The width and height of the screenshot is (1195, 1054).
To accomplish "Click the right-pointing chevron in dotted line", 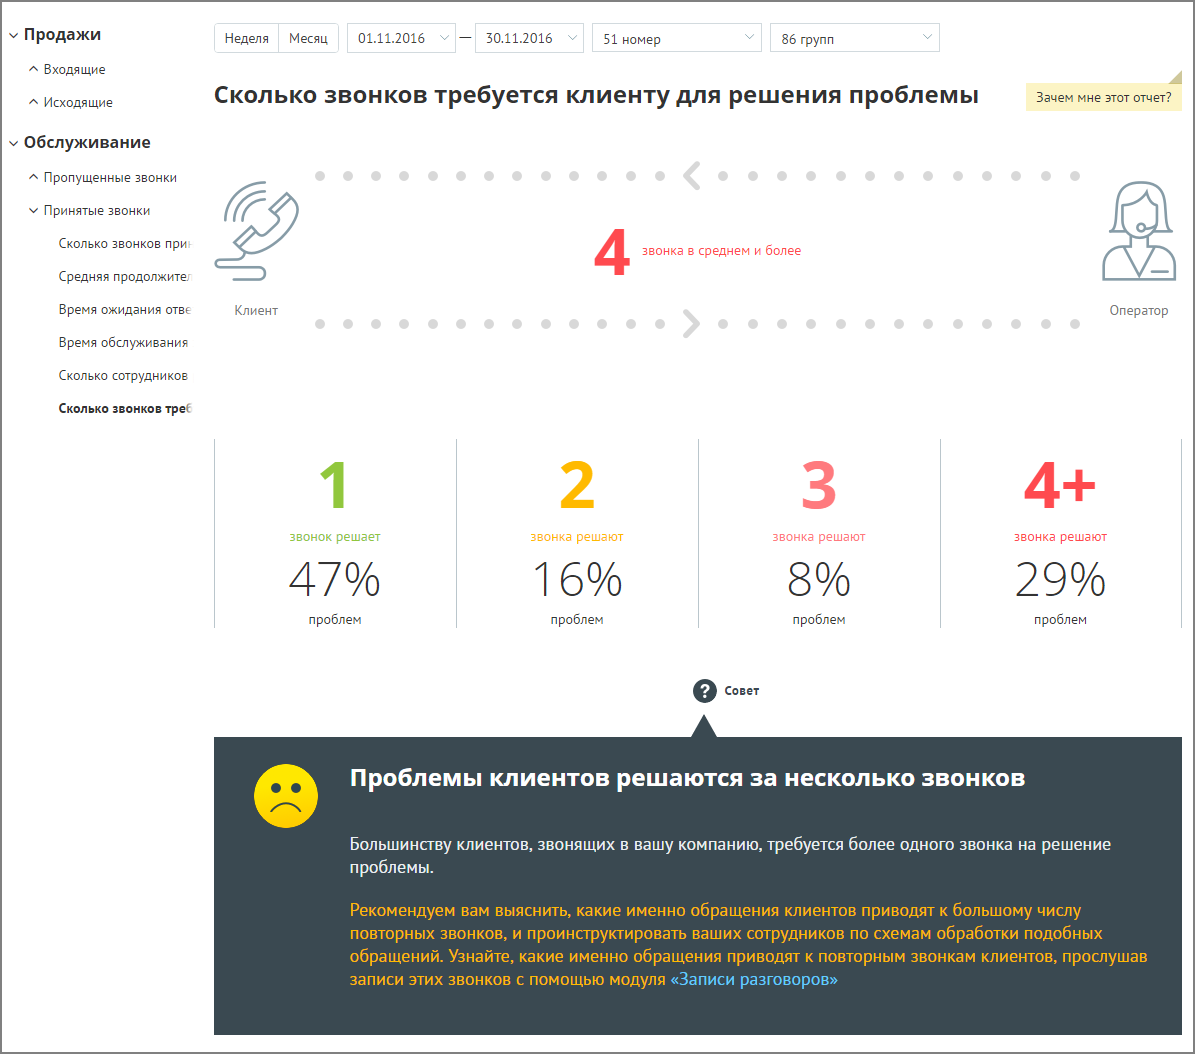I will point(691,324).
